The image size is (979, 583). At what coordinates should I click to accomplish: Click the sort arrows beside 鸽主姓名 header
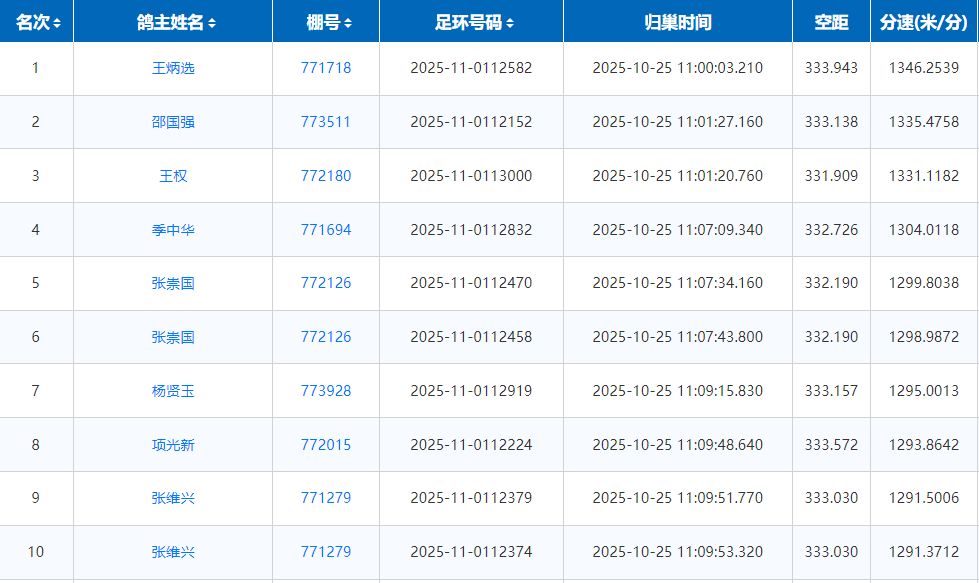click(x=212, y=23)
